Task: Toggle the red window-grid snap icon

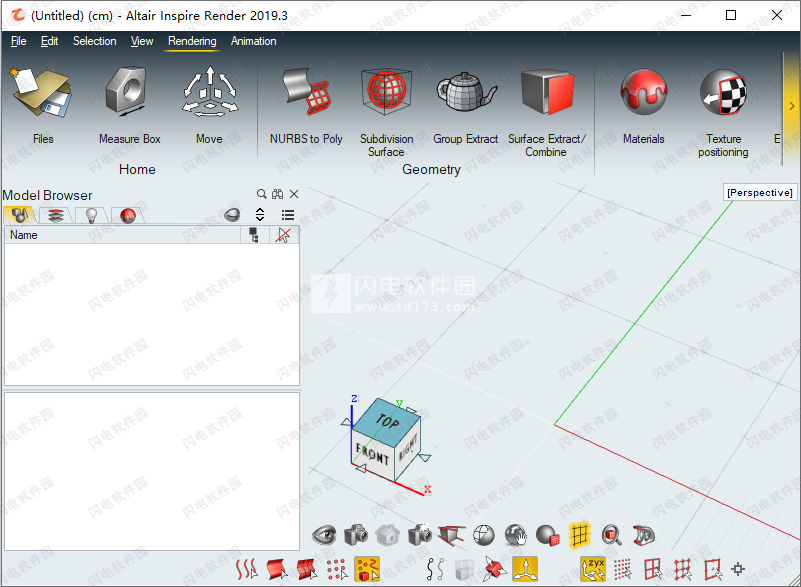Action: pyautogui.click(x=652, y=569)
